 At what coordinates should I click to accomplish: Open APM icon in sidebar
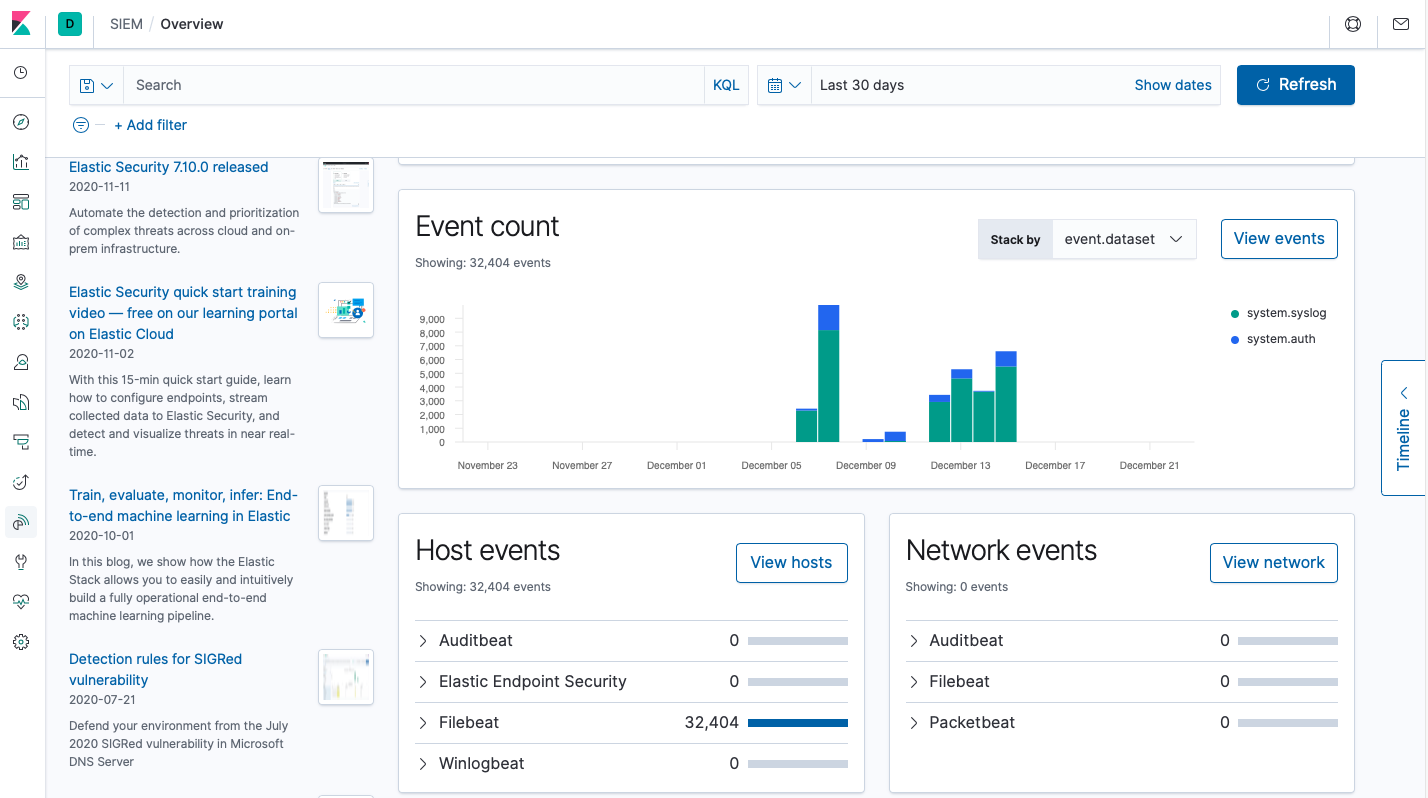(21, 442)
